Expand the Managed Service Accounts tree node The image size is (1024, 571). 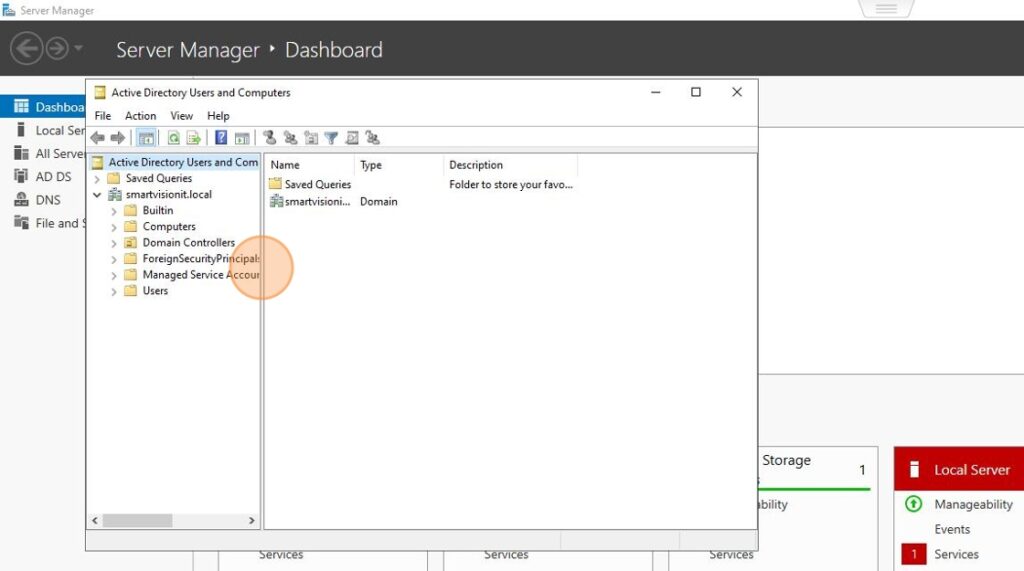click(x=114, y=276)
